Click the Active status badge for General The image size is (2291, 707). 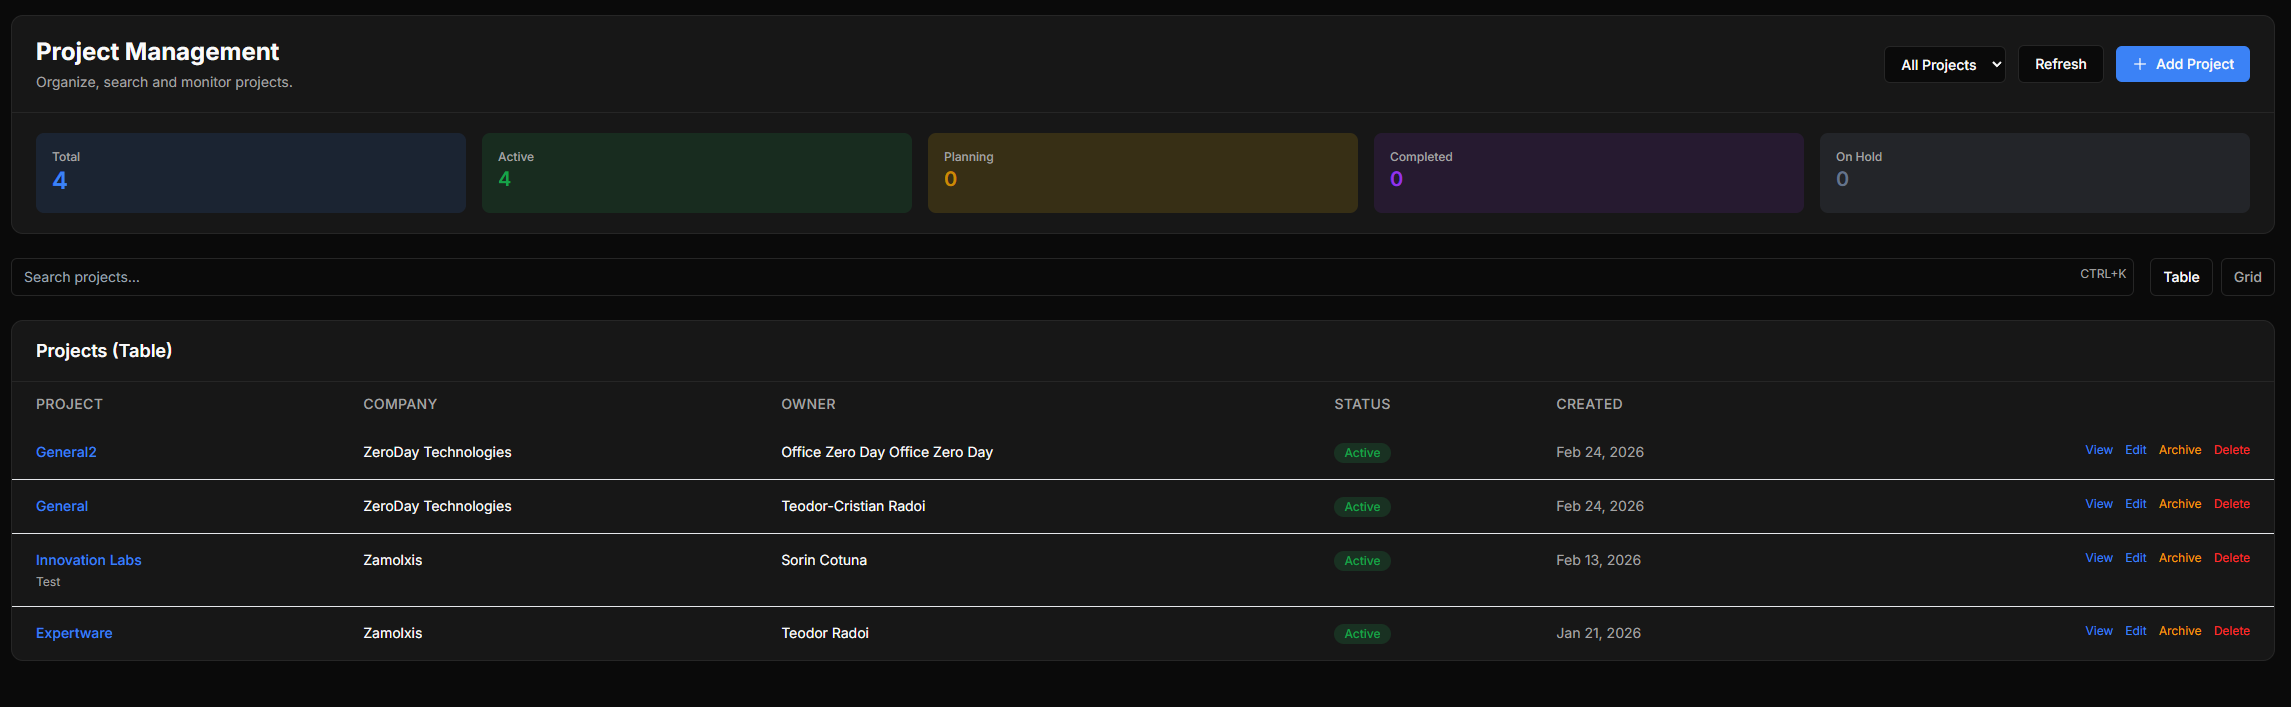(1361, 507)
